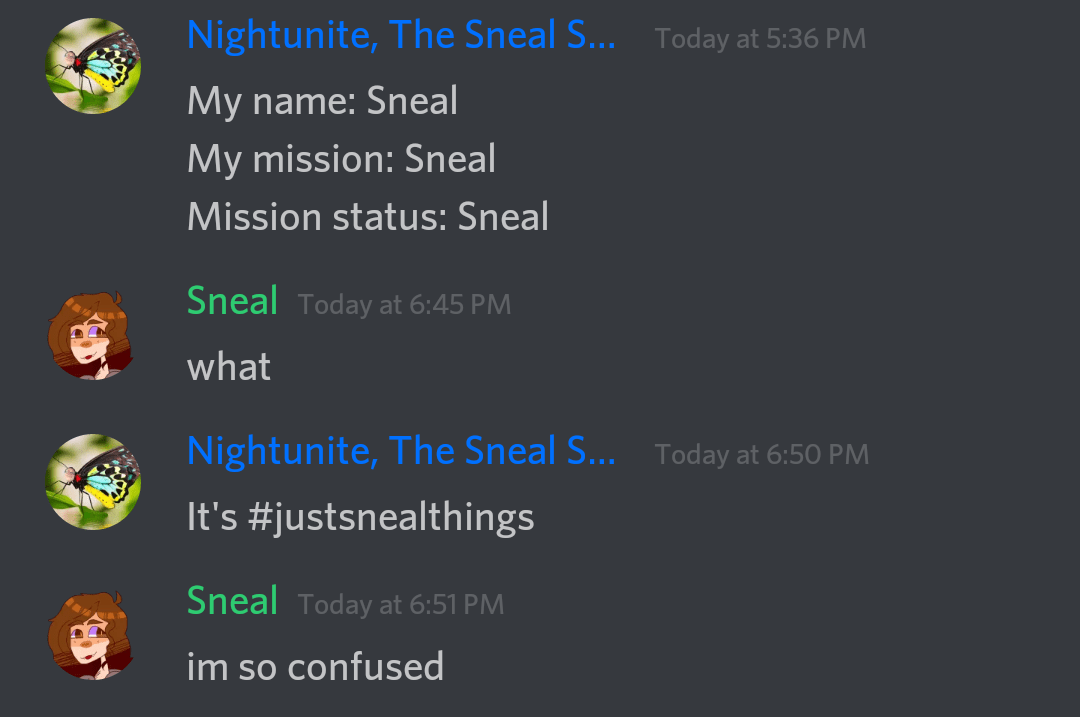This screenshot has width=1080, height=717.
Task: Click the green Sneal username at 6:45 PM
Action: [x=232, y=302]
